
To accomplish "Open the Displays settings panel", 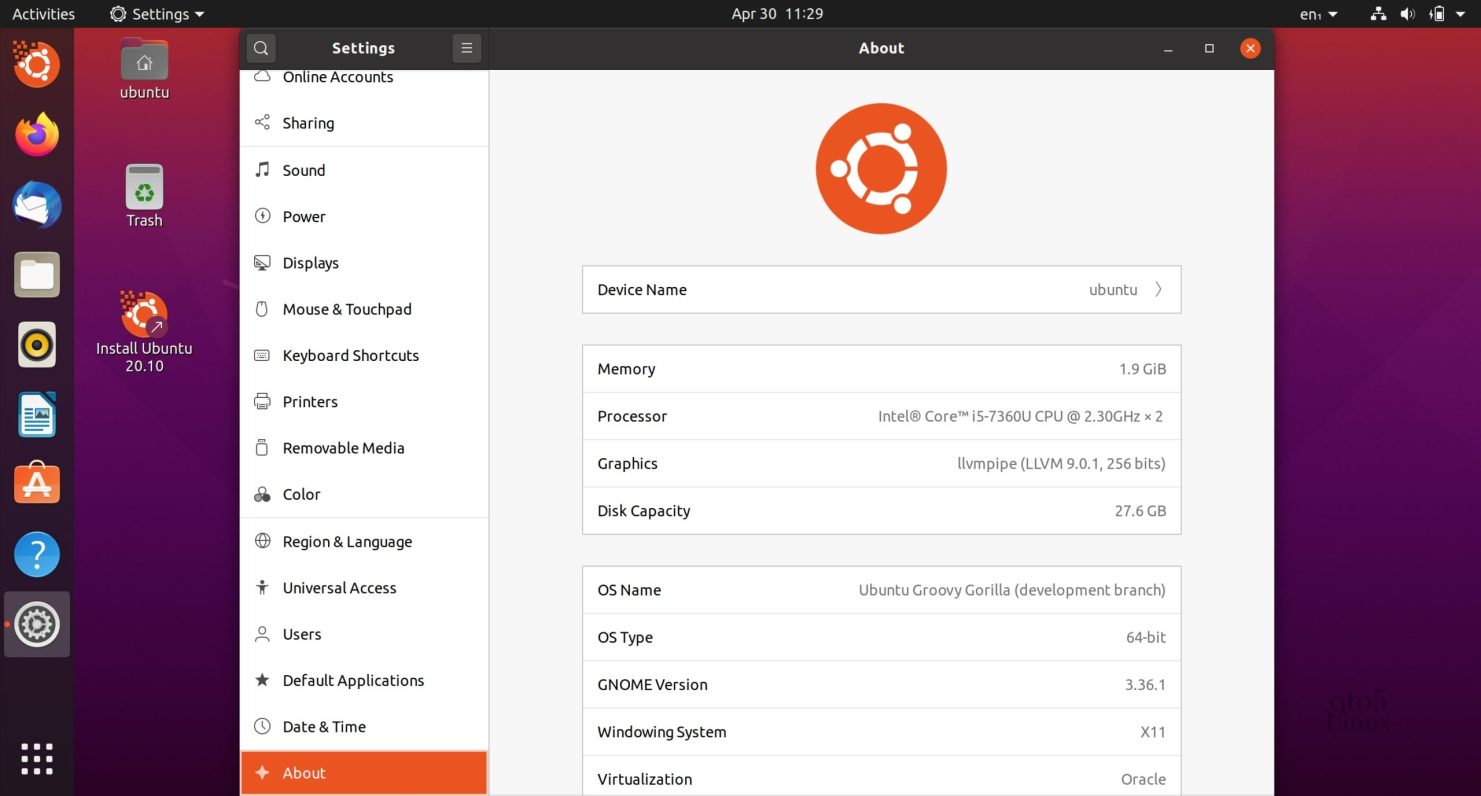I will [x=364, y=263].
